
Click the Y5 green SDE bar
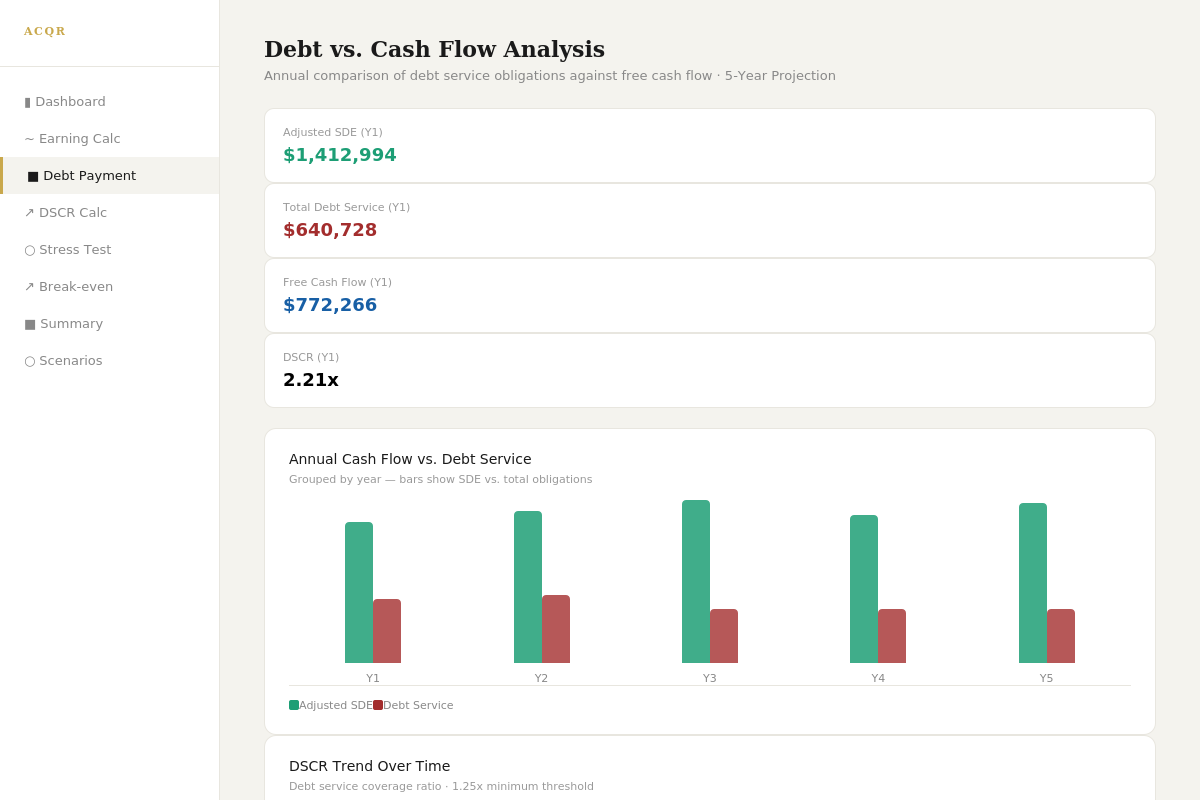tap(1033, 583)
